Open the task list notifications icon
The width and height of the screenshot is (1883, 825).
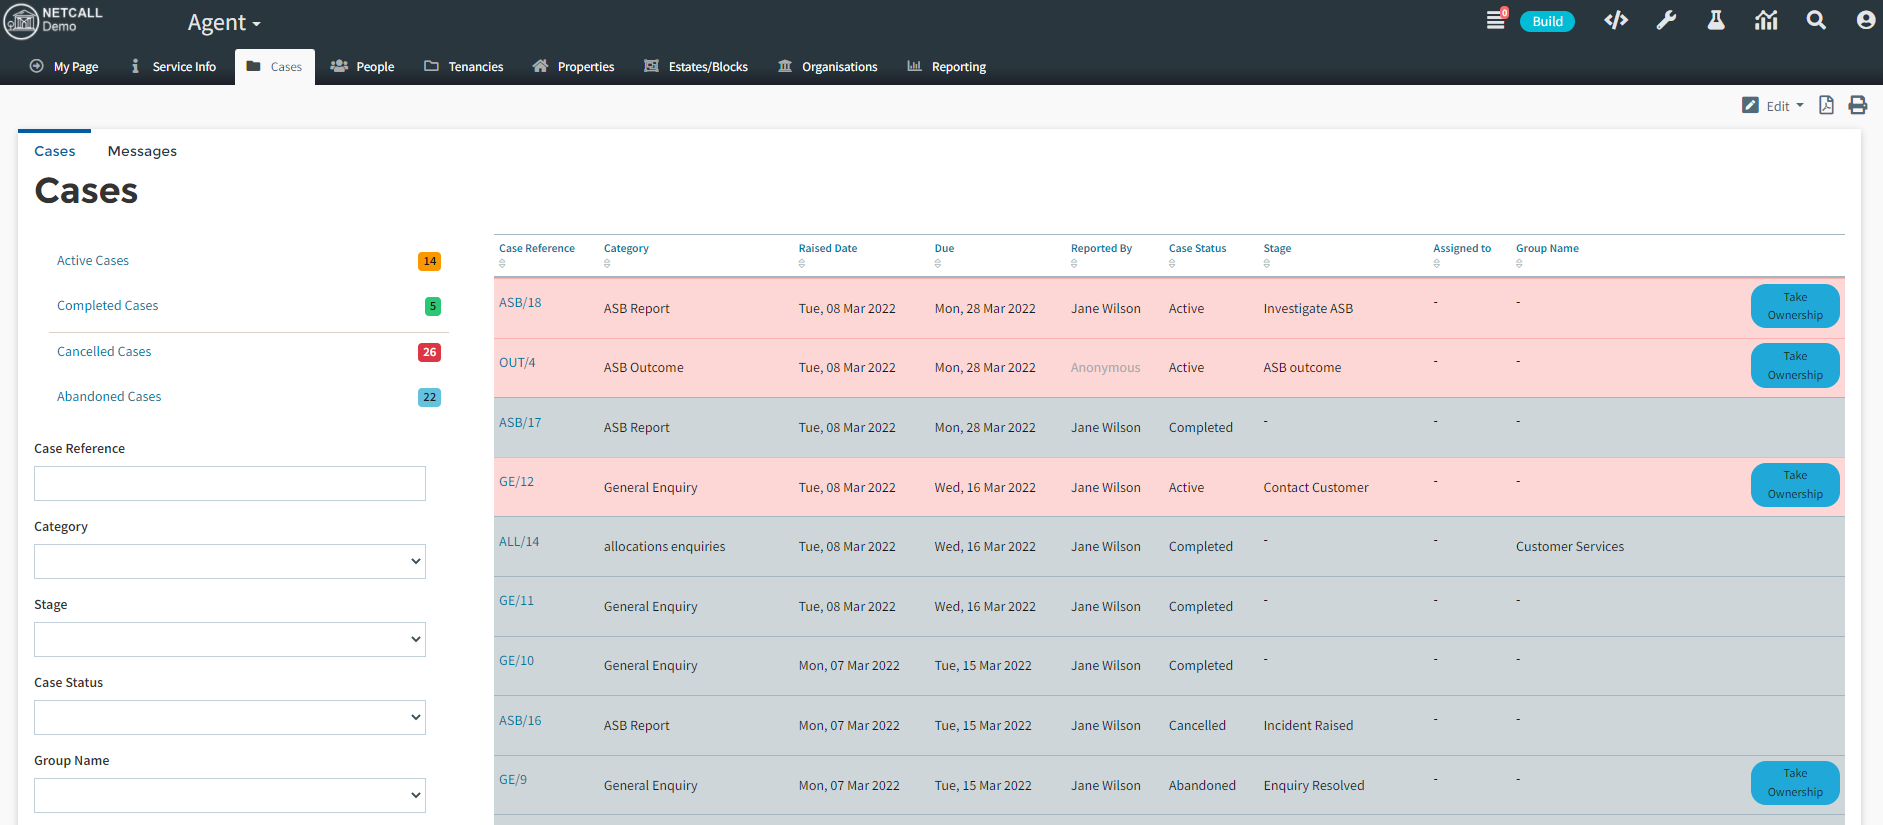pyautogui.click(x=1496, y=20)
